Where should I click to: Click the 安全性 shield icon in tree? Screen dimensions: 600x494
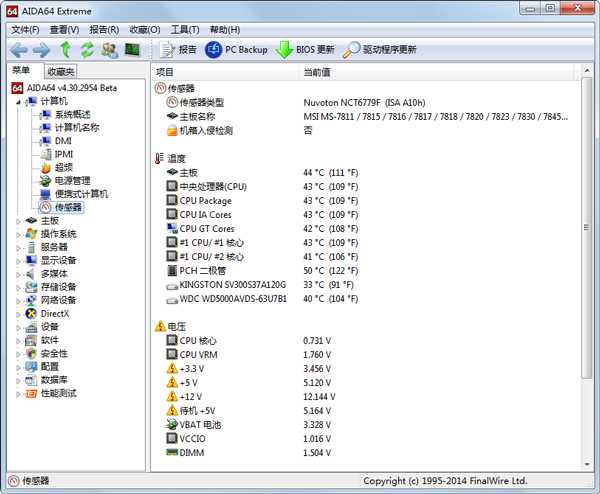[31, 354]
